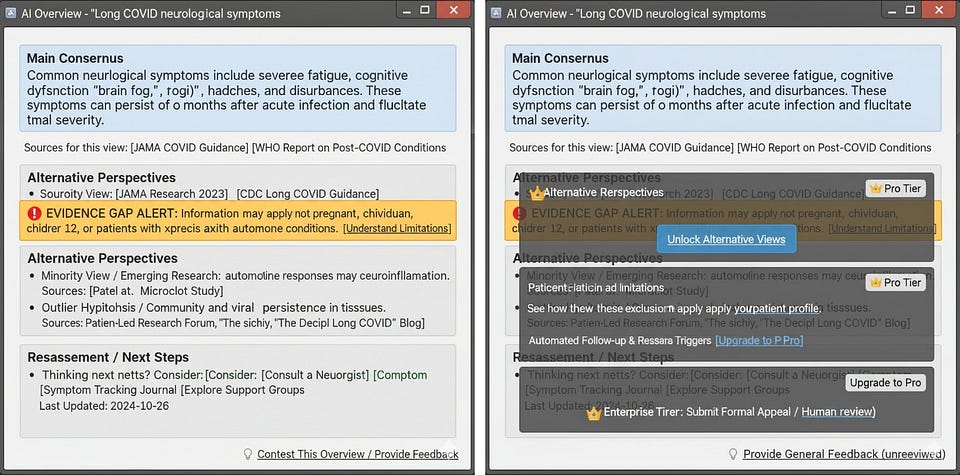
Task: Click crown icon beside Alternative Perspectives overlay
Action: click(x=537, y=193)
